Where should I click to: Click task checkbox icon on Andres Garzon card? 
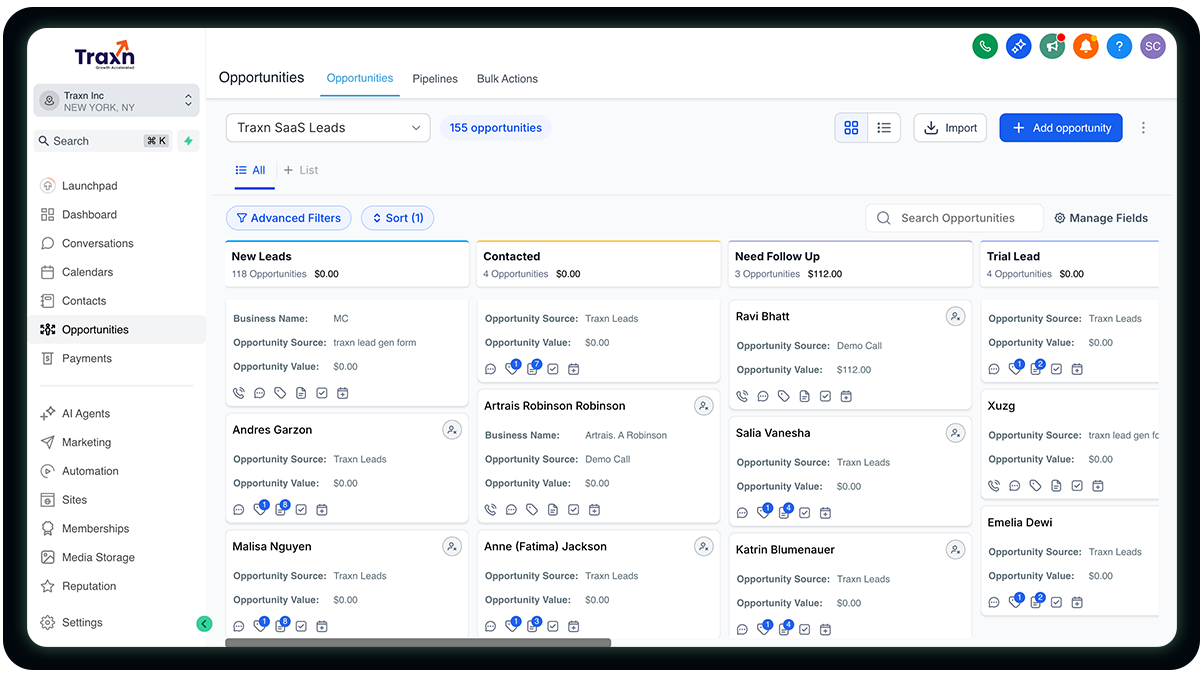tap(301, 510)
